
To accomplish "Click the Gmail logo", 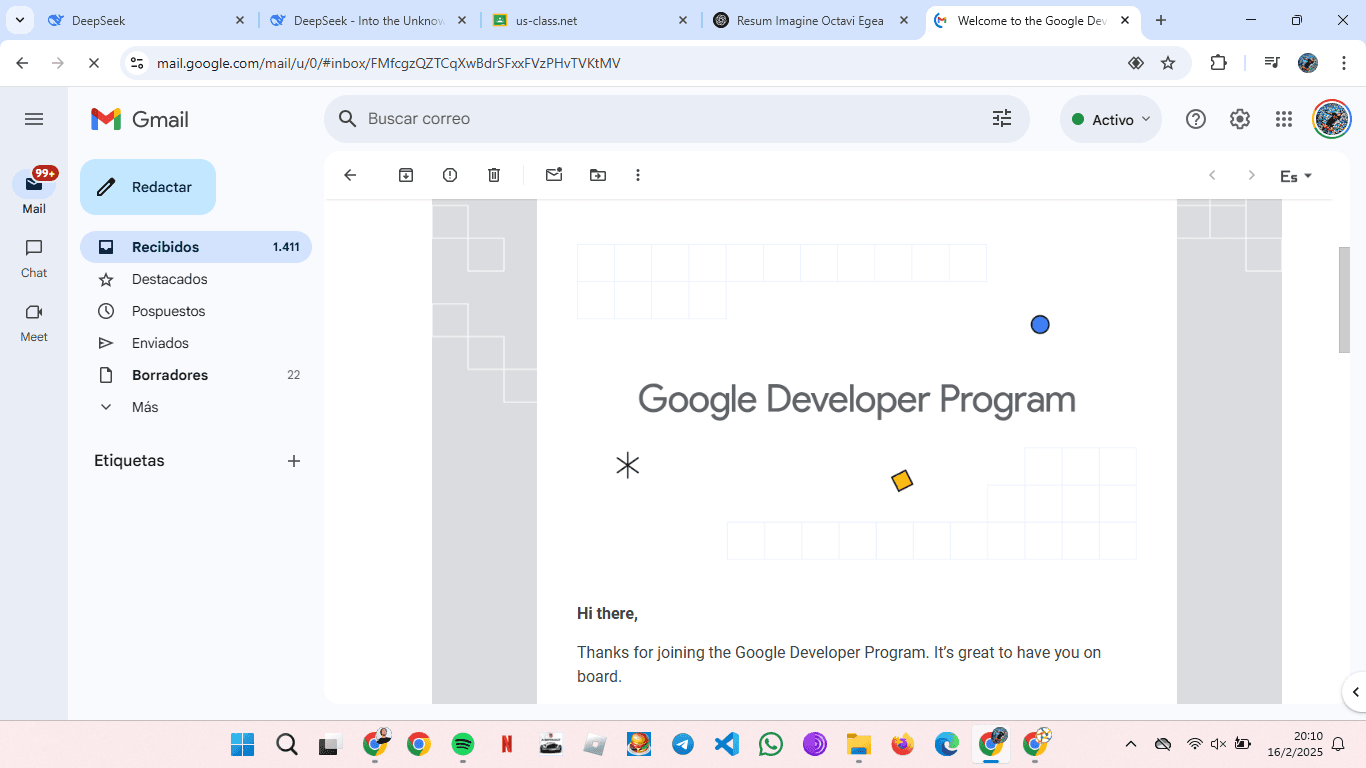I will pyautogui.click(x=140, y=119).
